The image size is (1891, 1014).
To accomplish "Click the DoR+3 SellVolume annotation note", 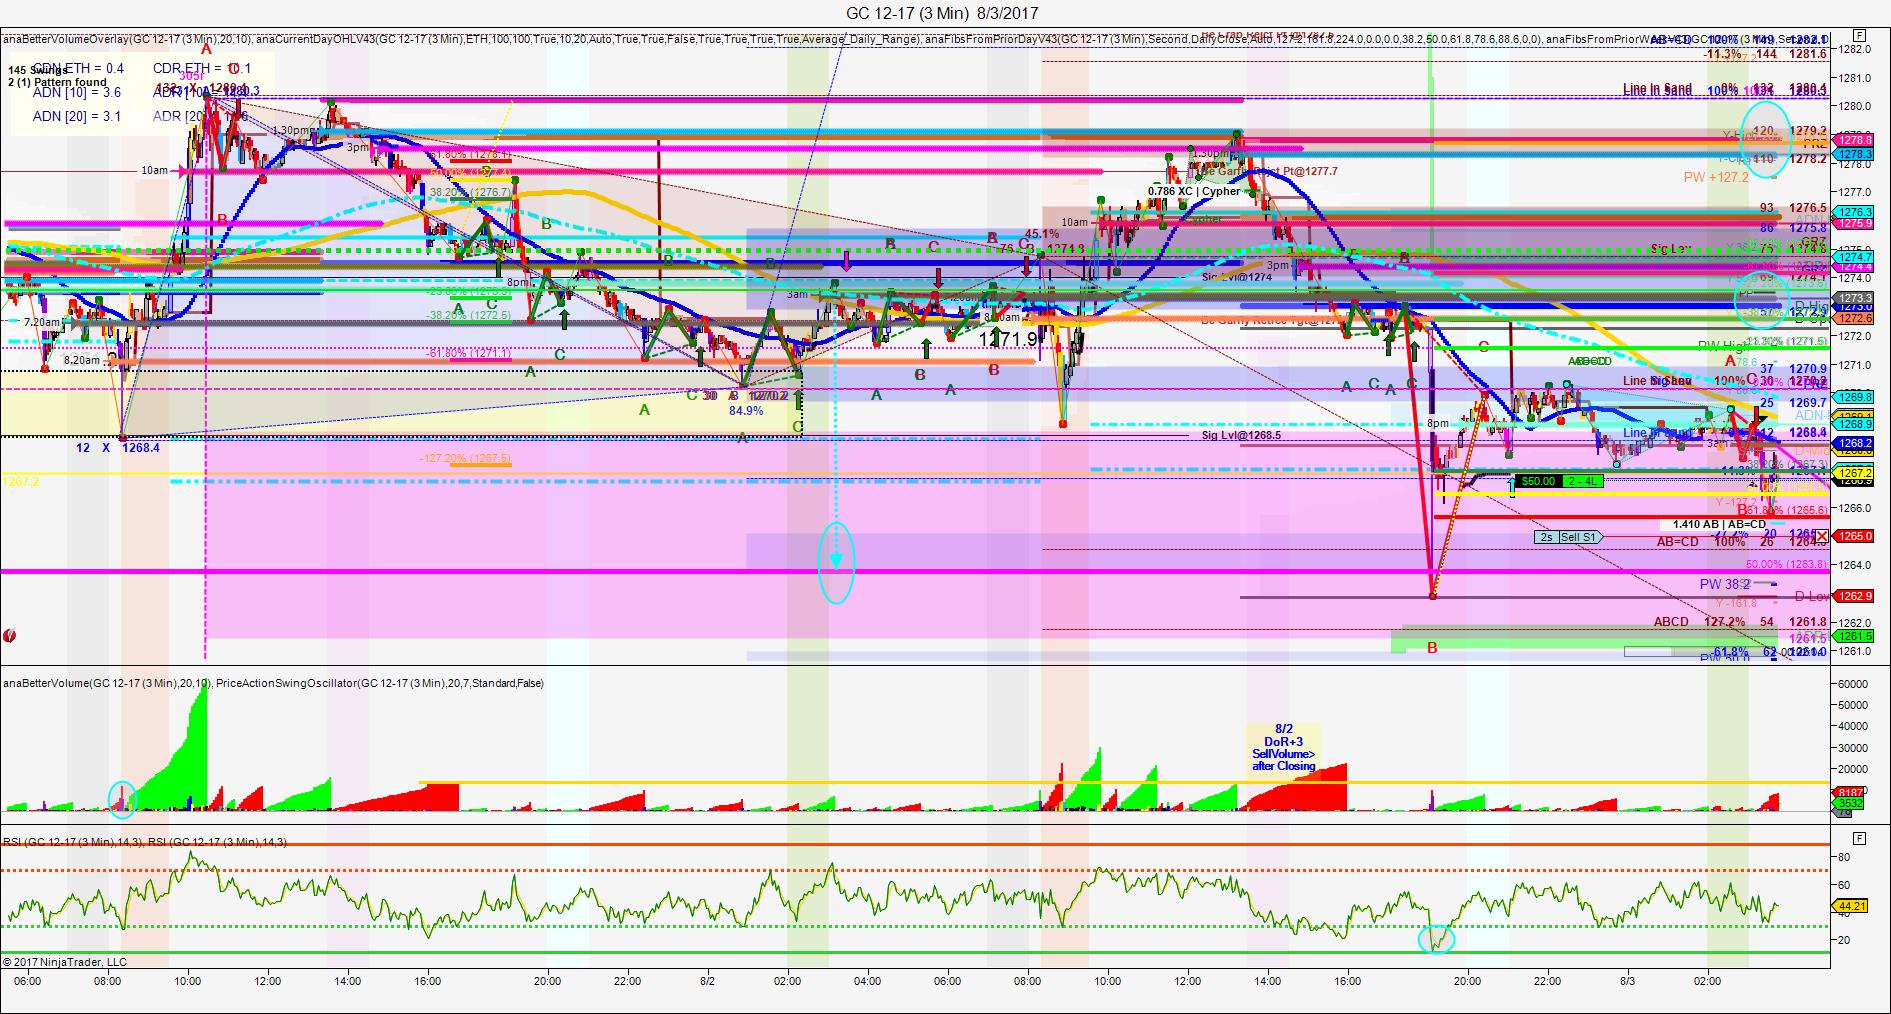I will pyautogui.click(x=1283, y=747).
